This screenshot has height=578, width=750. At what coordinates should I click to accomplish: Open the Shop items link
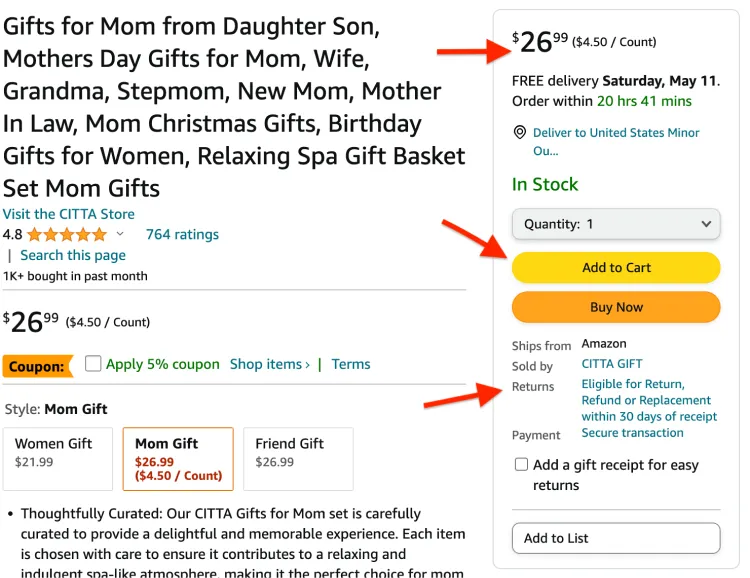[270, 364]
